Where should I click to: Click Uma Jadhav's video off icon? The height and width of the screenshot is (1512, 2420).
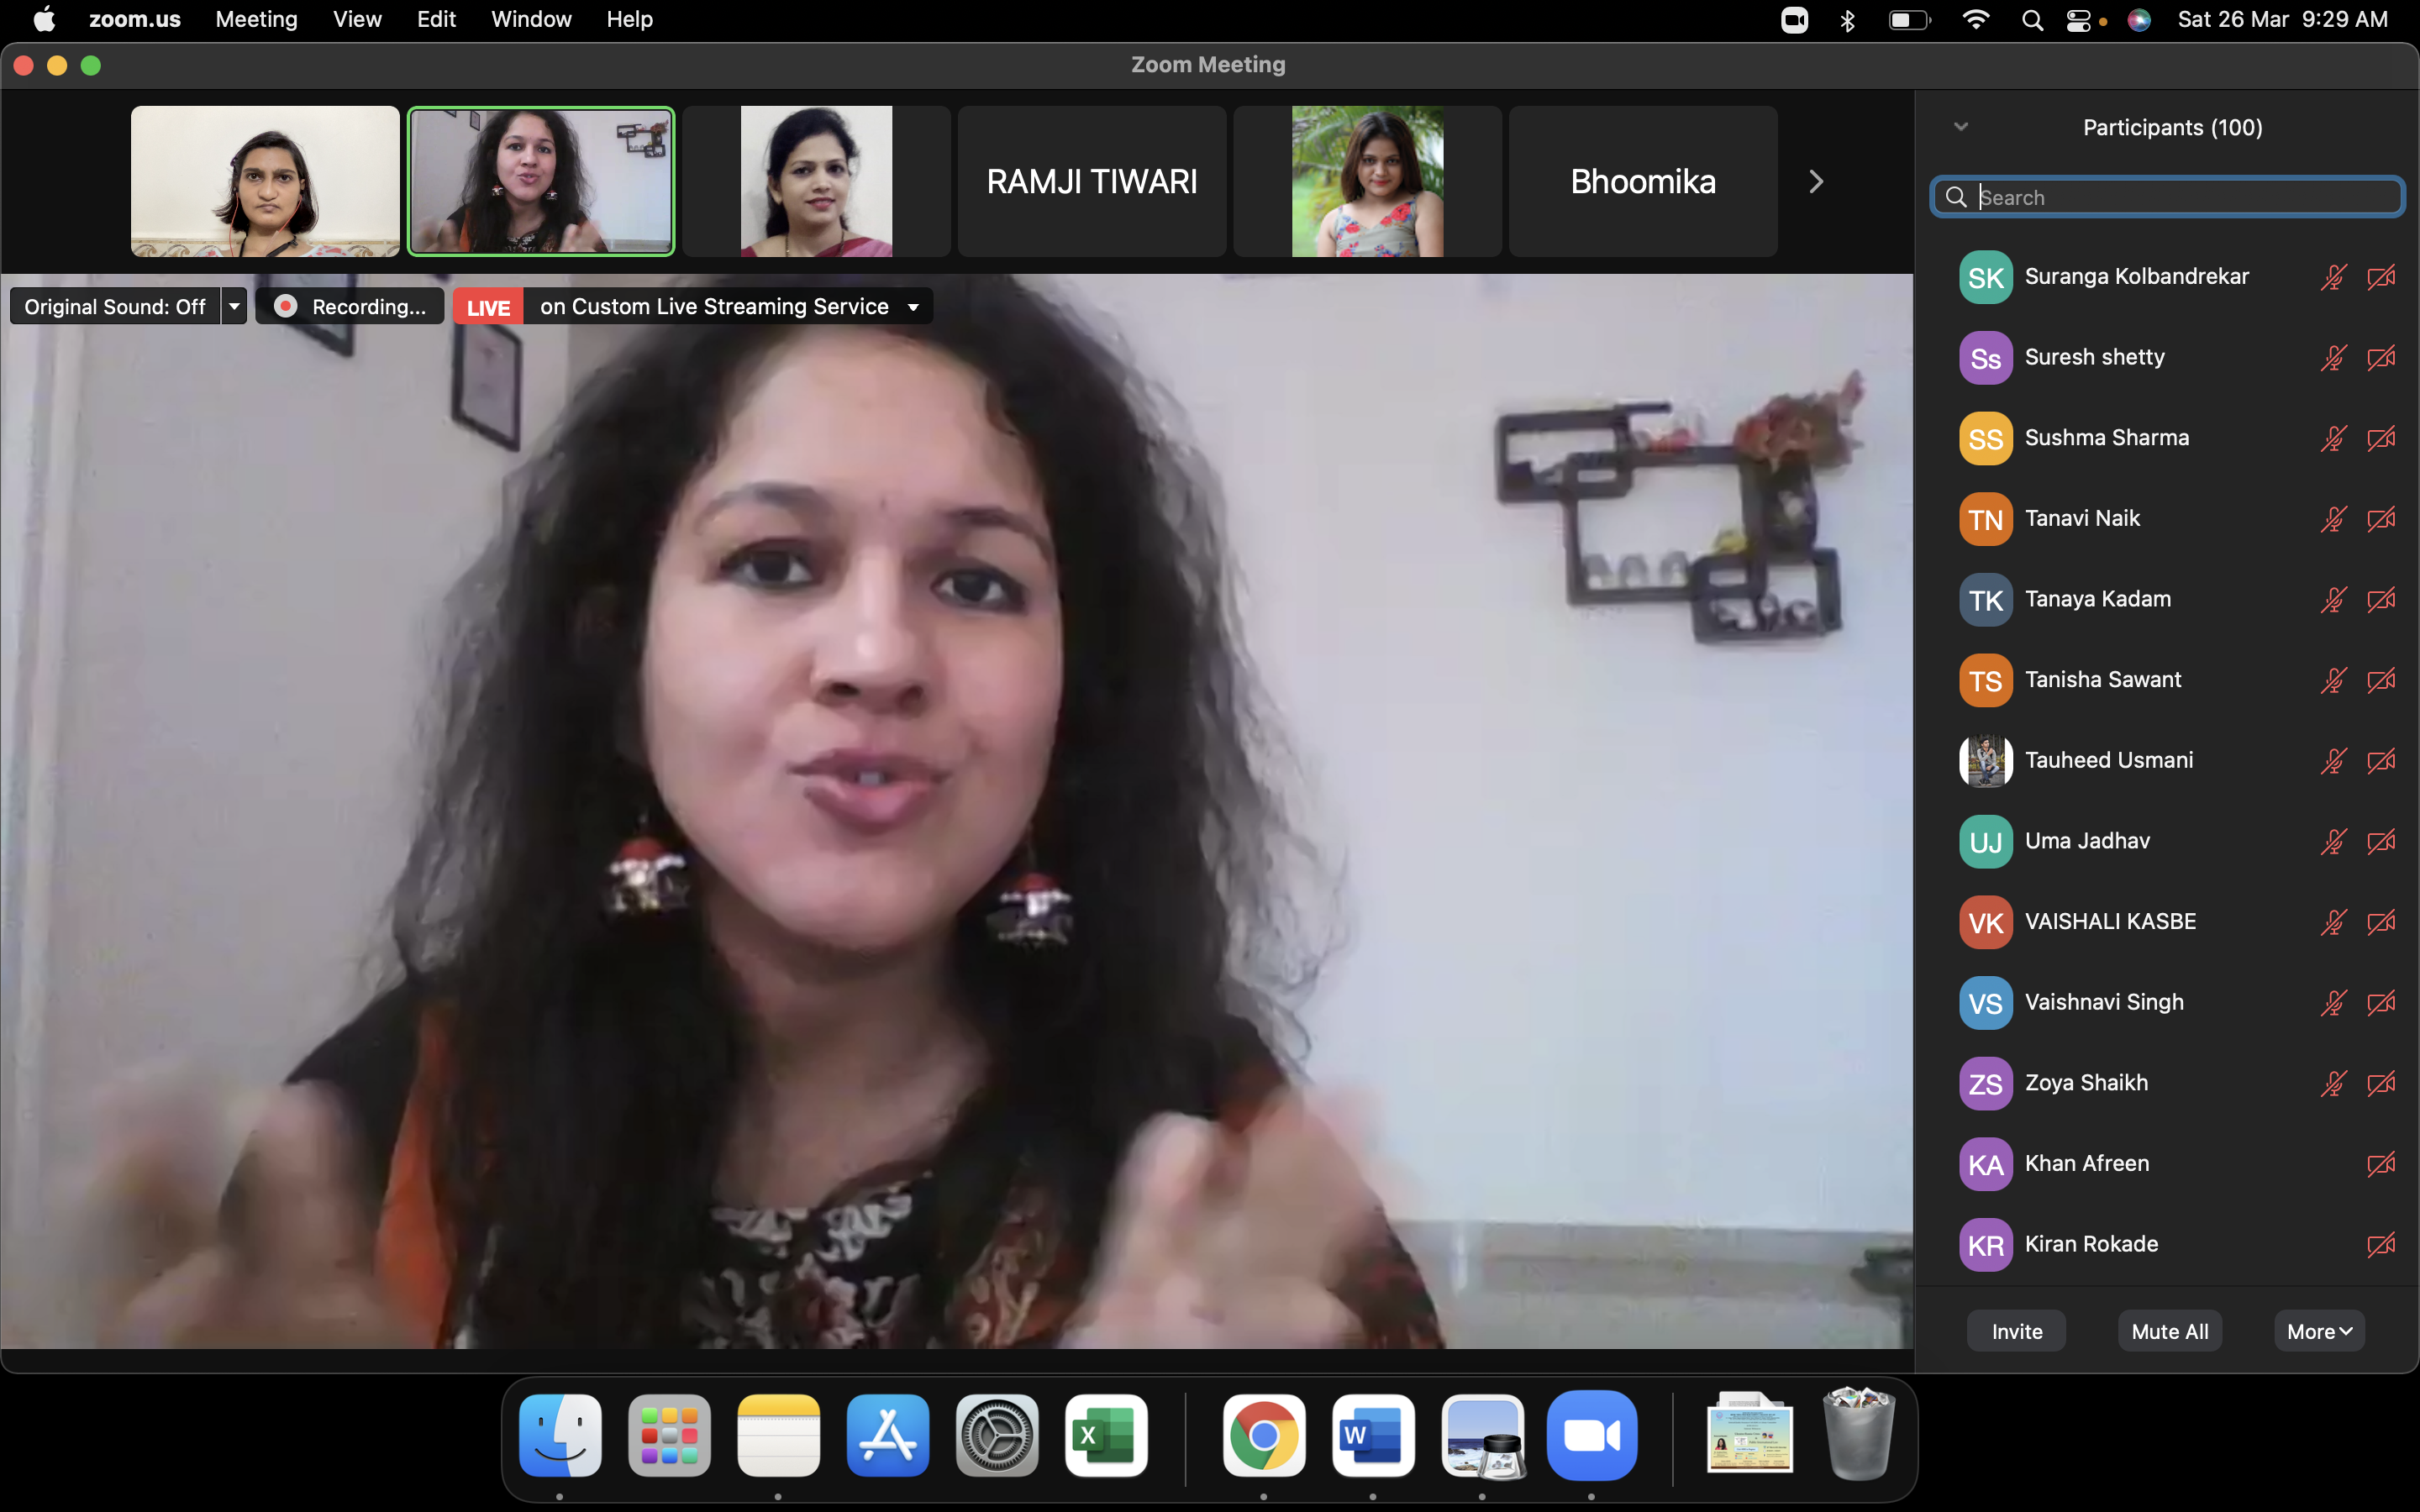(2381, 842)
